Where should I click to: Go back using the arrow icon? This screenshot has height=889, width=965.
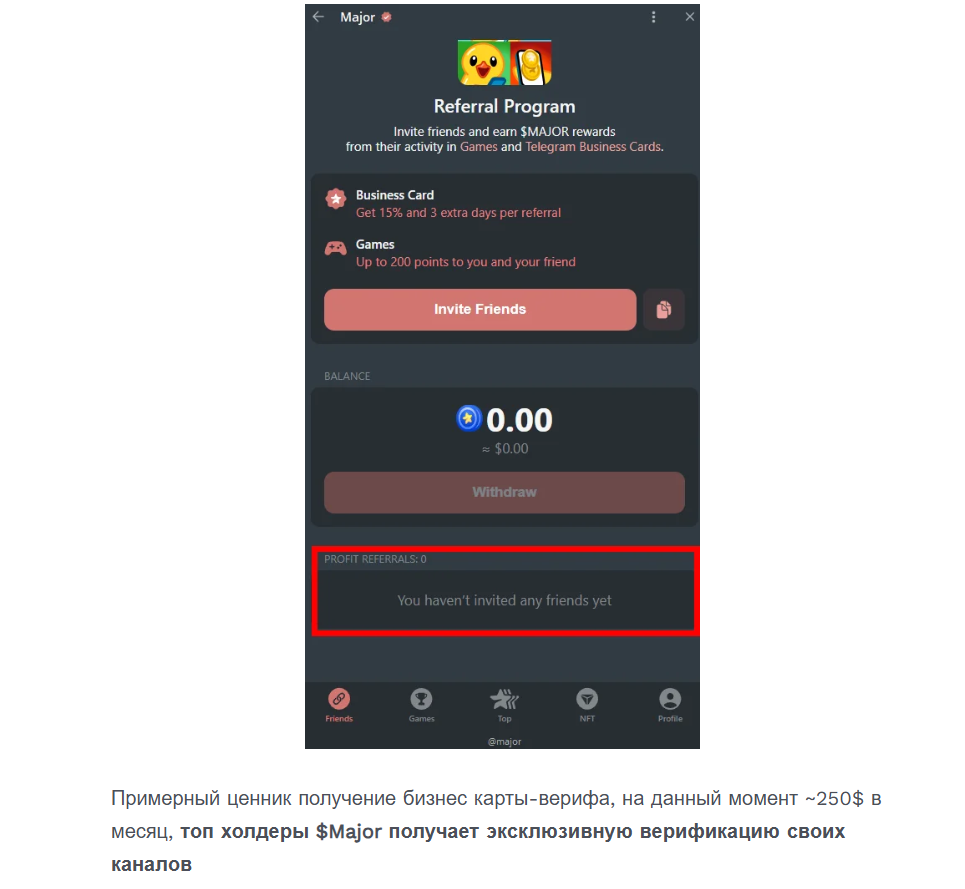point(318,17)
